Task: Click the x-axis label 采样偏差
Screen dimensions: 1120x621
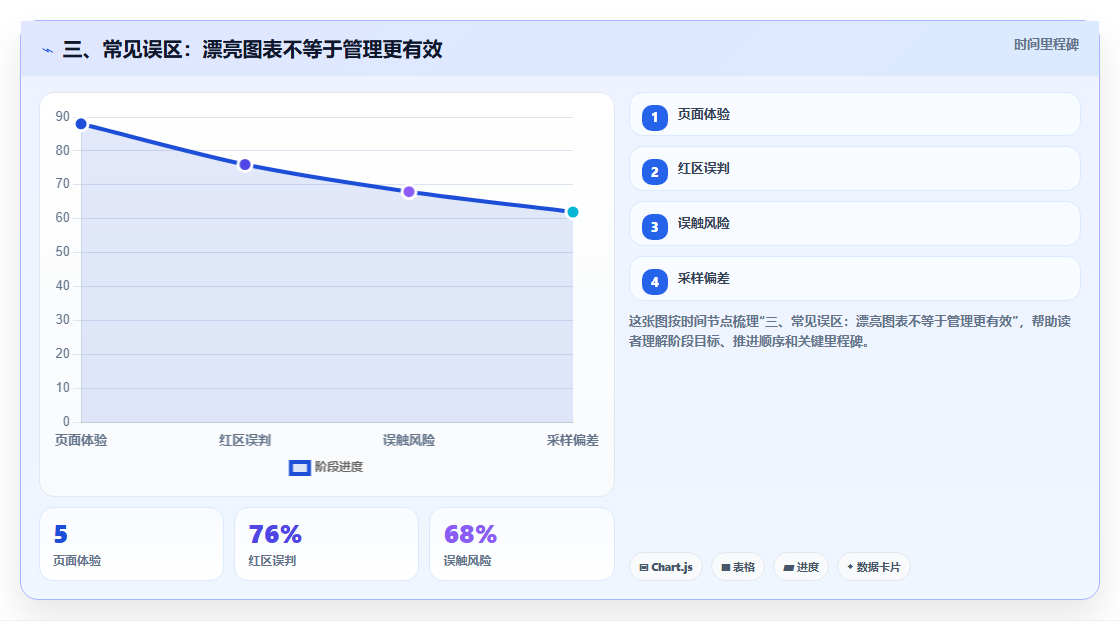Action: [x=572, y=440]
